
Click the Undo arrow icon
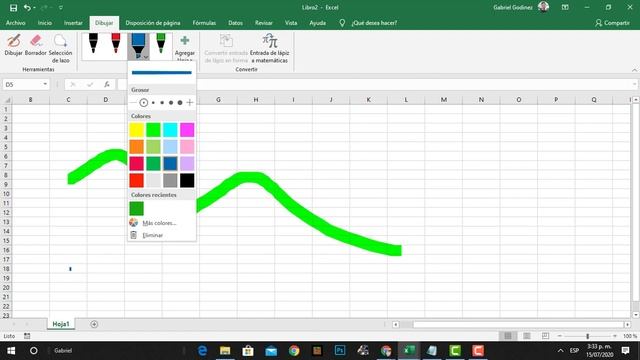[27, 8]
